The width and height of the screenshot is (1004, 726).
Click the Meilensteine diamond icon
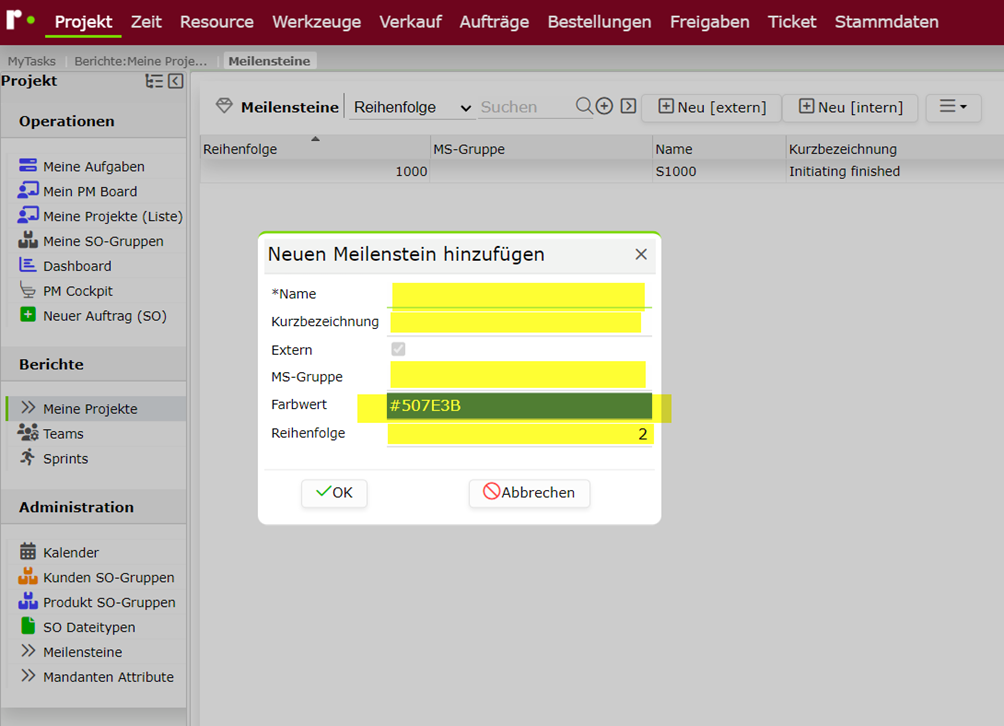pyautogui.click(x=224, y=106)
